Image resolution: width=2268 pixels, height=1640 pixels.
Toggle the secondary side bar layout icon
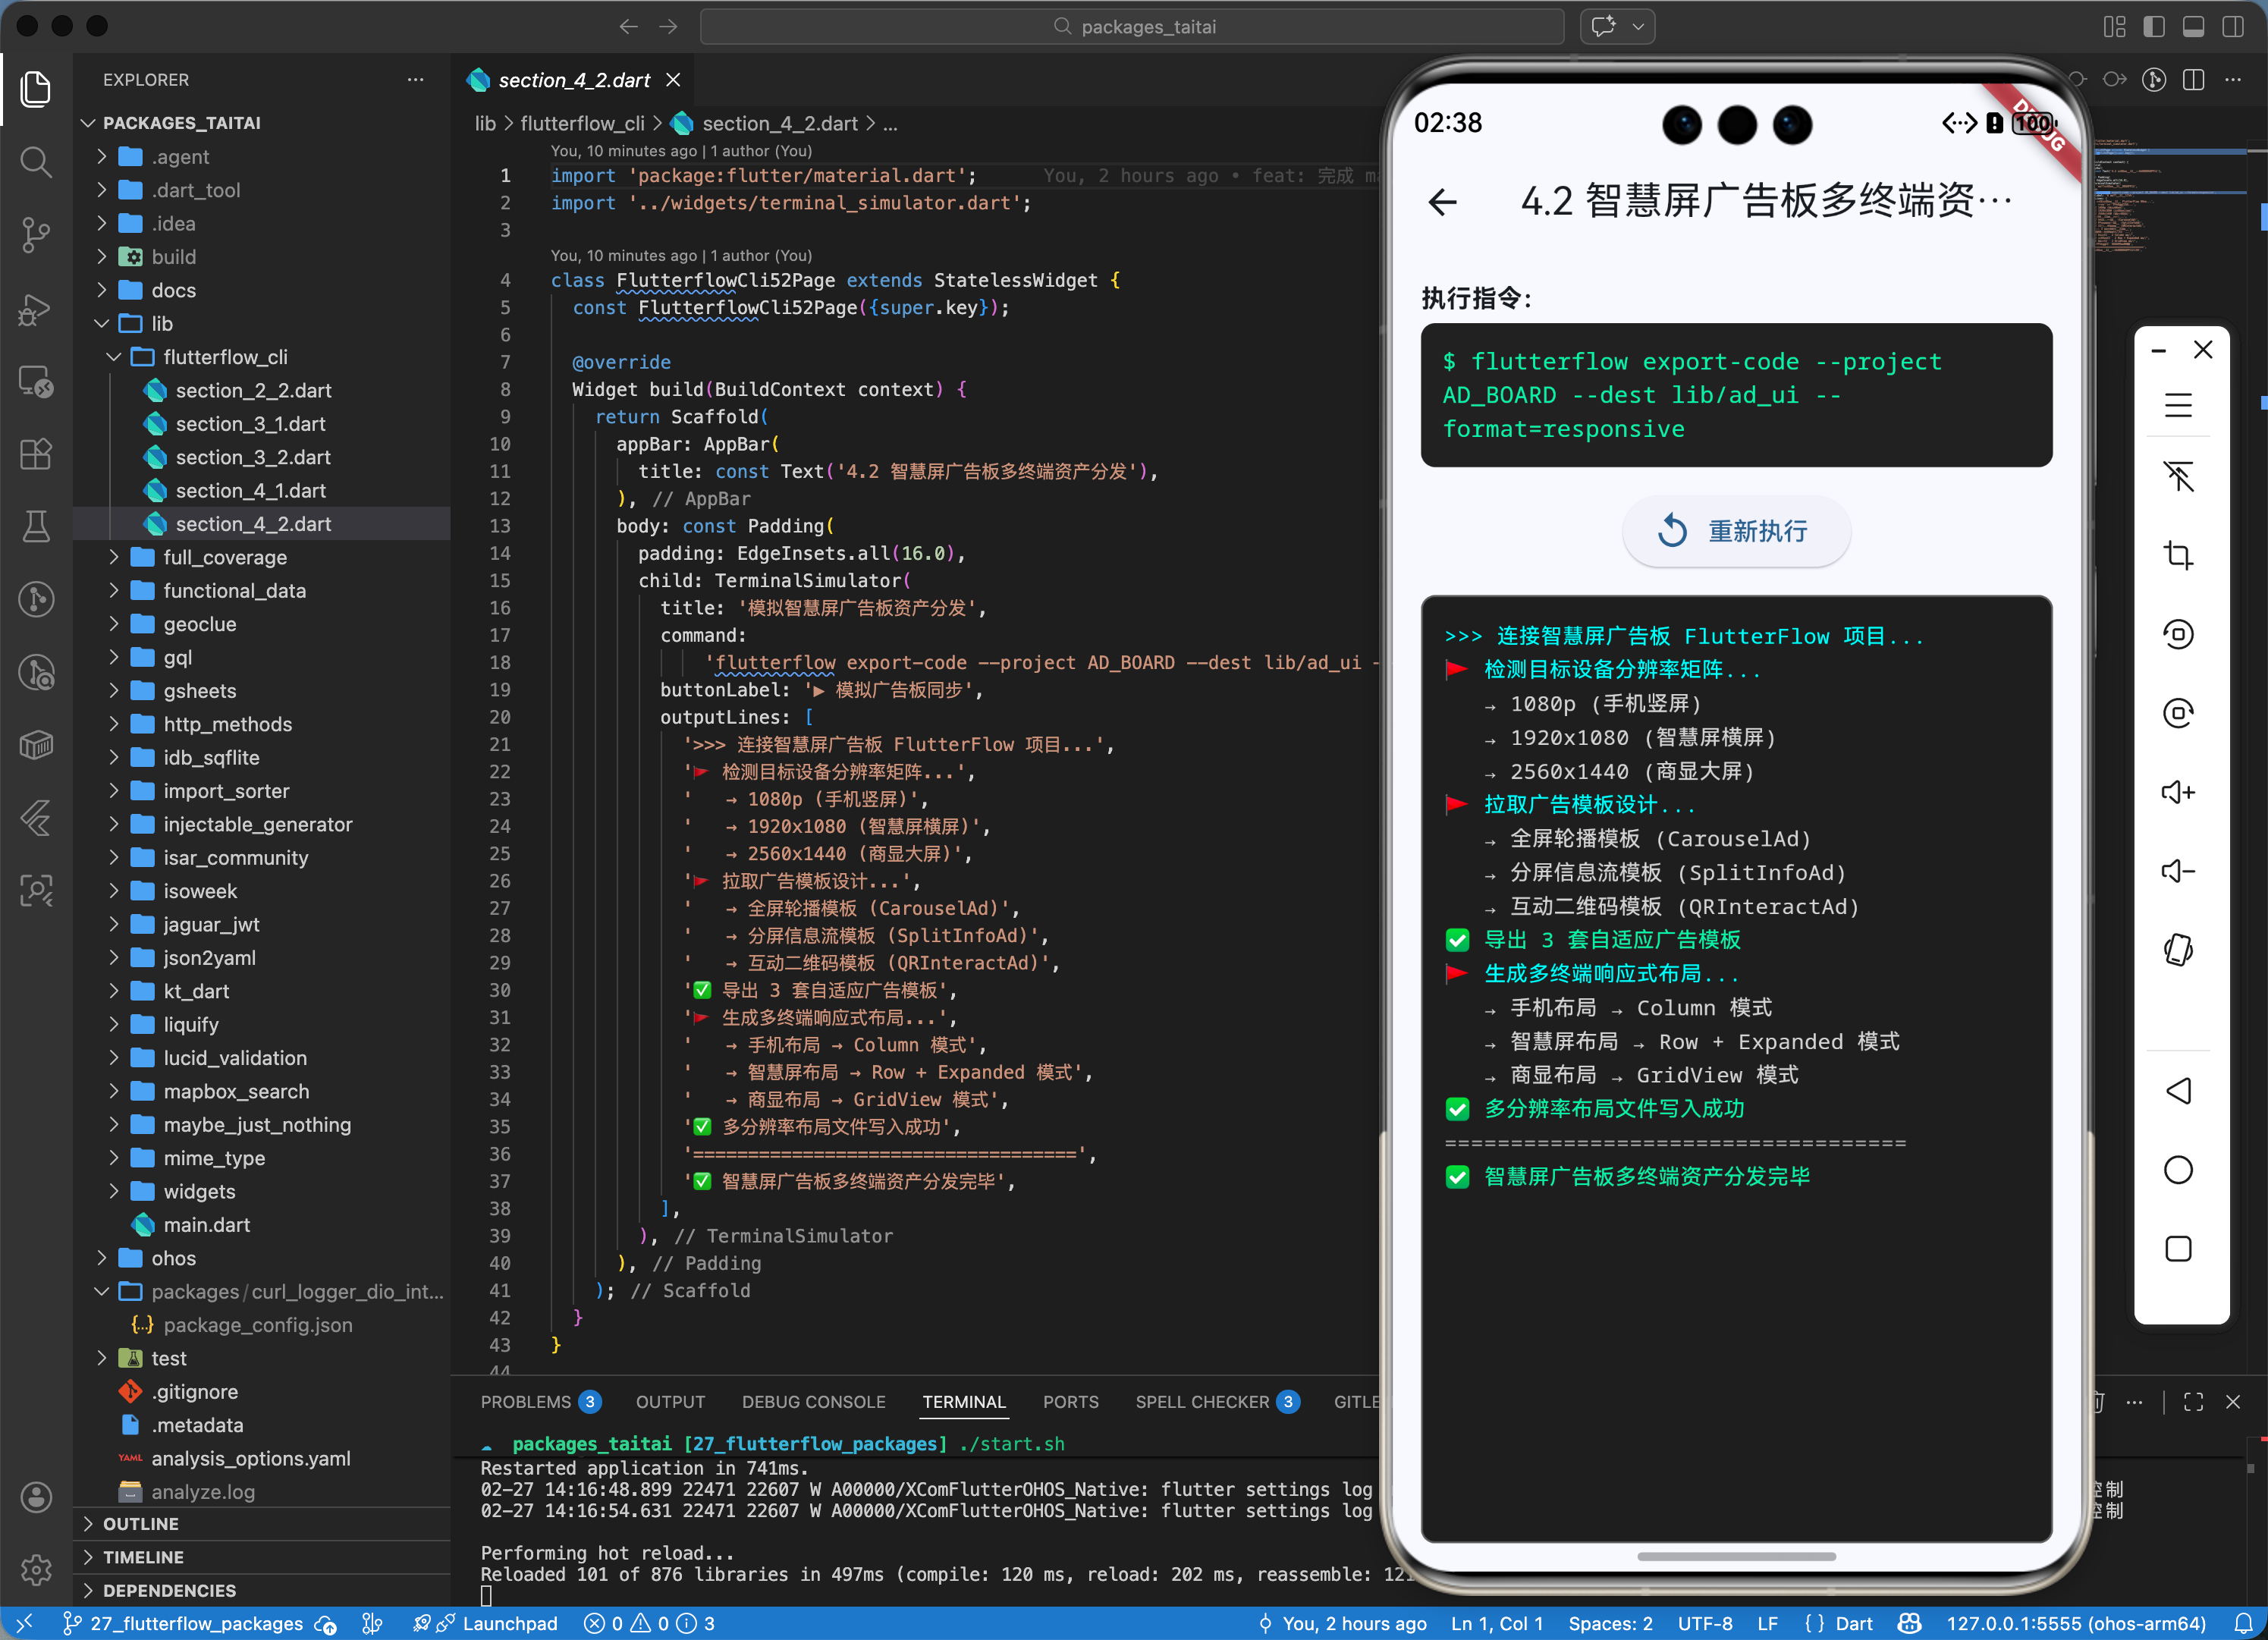pyautogui.click(x=2232, y=27)
